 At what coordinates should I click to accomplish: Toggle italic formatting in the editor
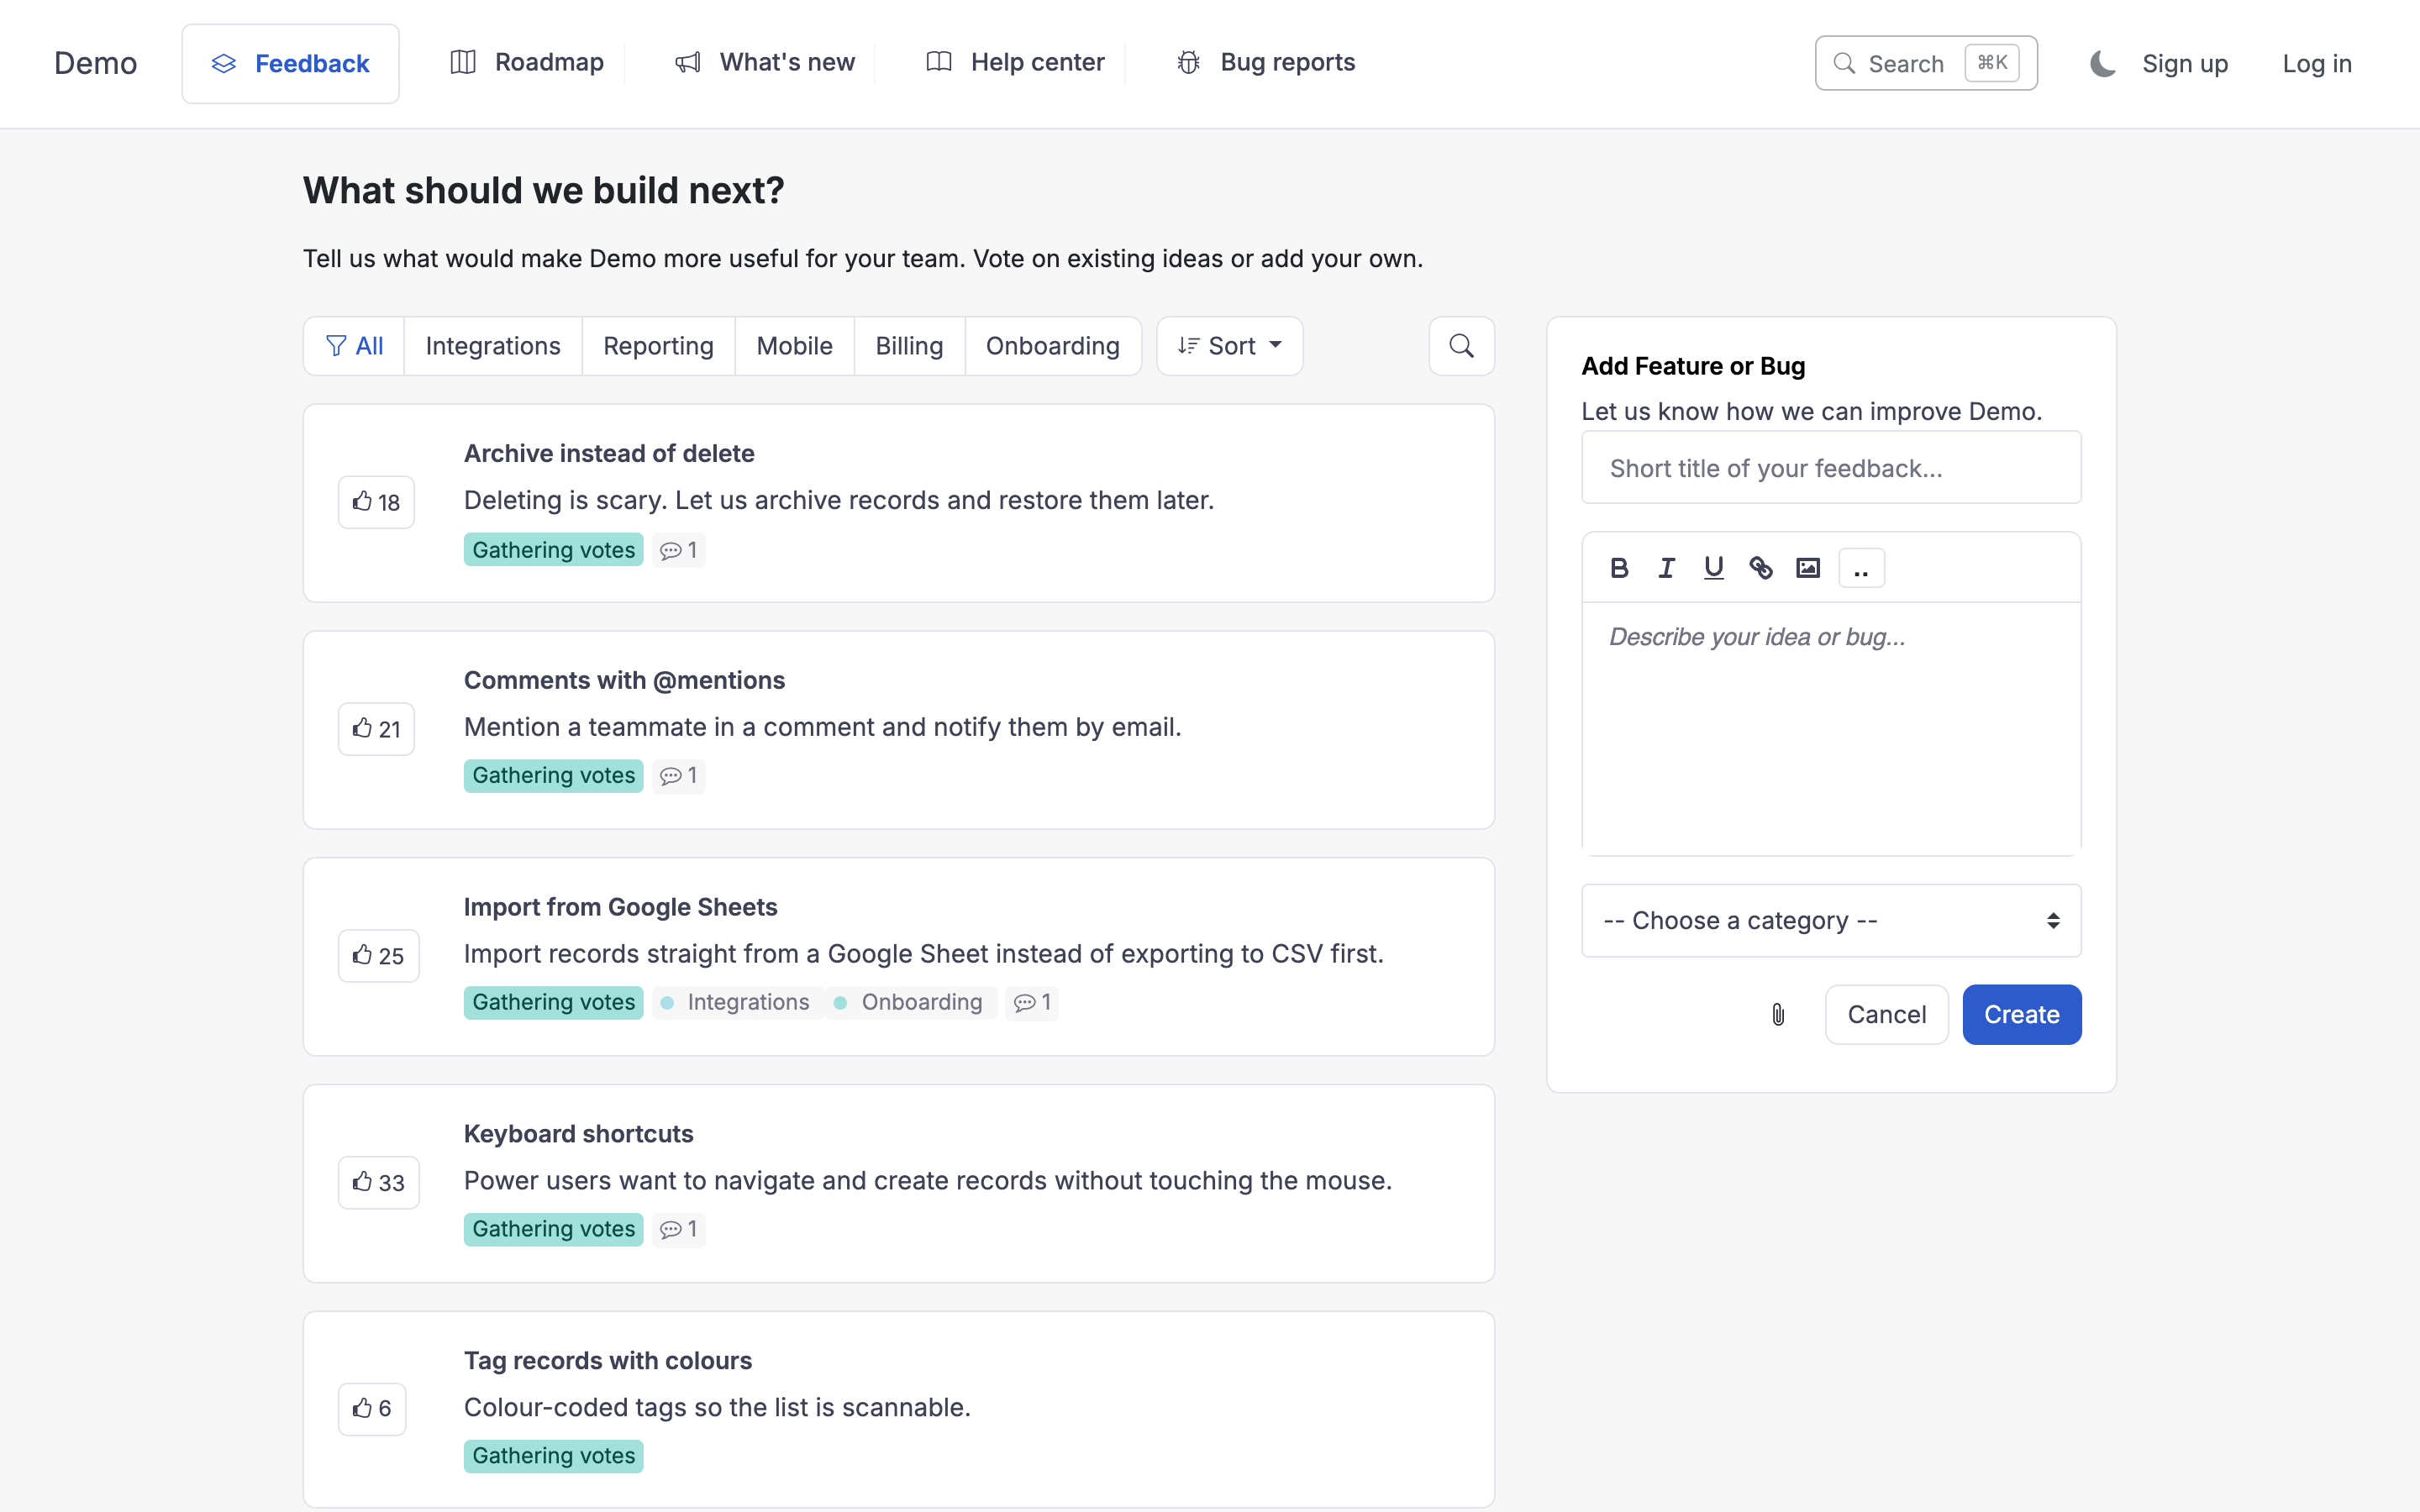tap(1666, 568)
